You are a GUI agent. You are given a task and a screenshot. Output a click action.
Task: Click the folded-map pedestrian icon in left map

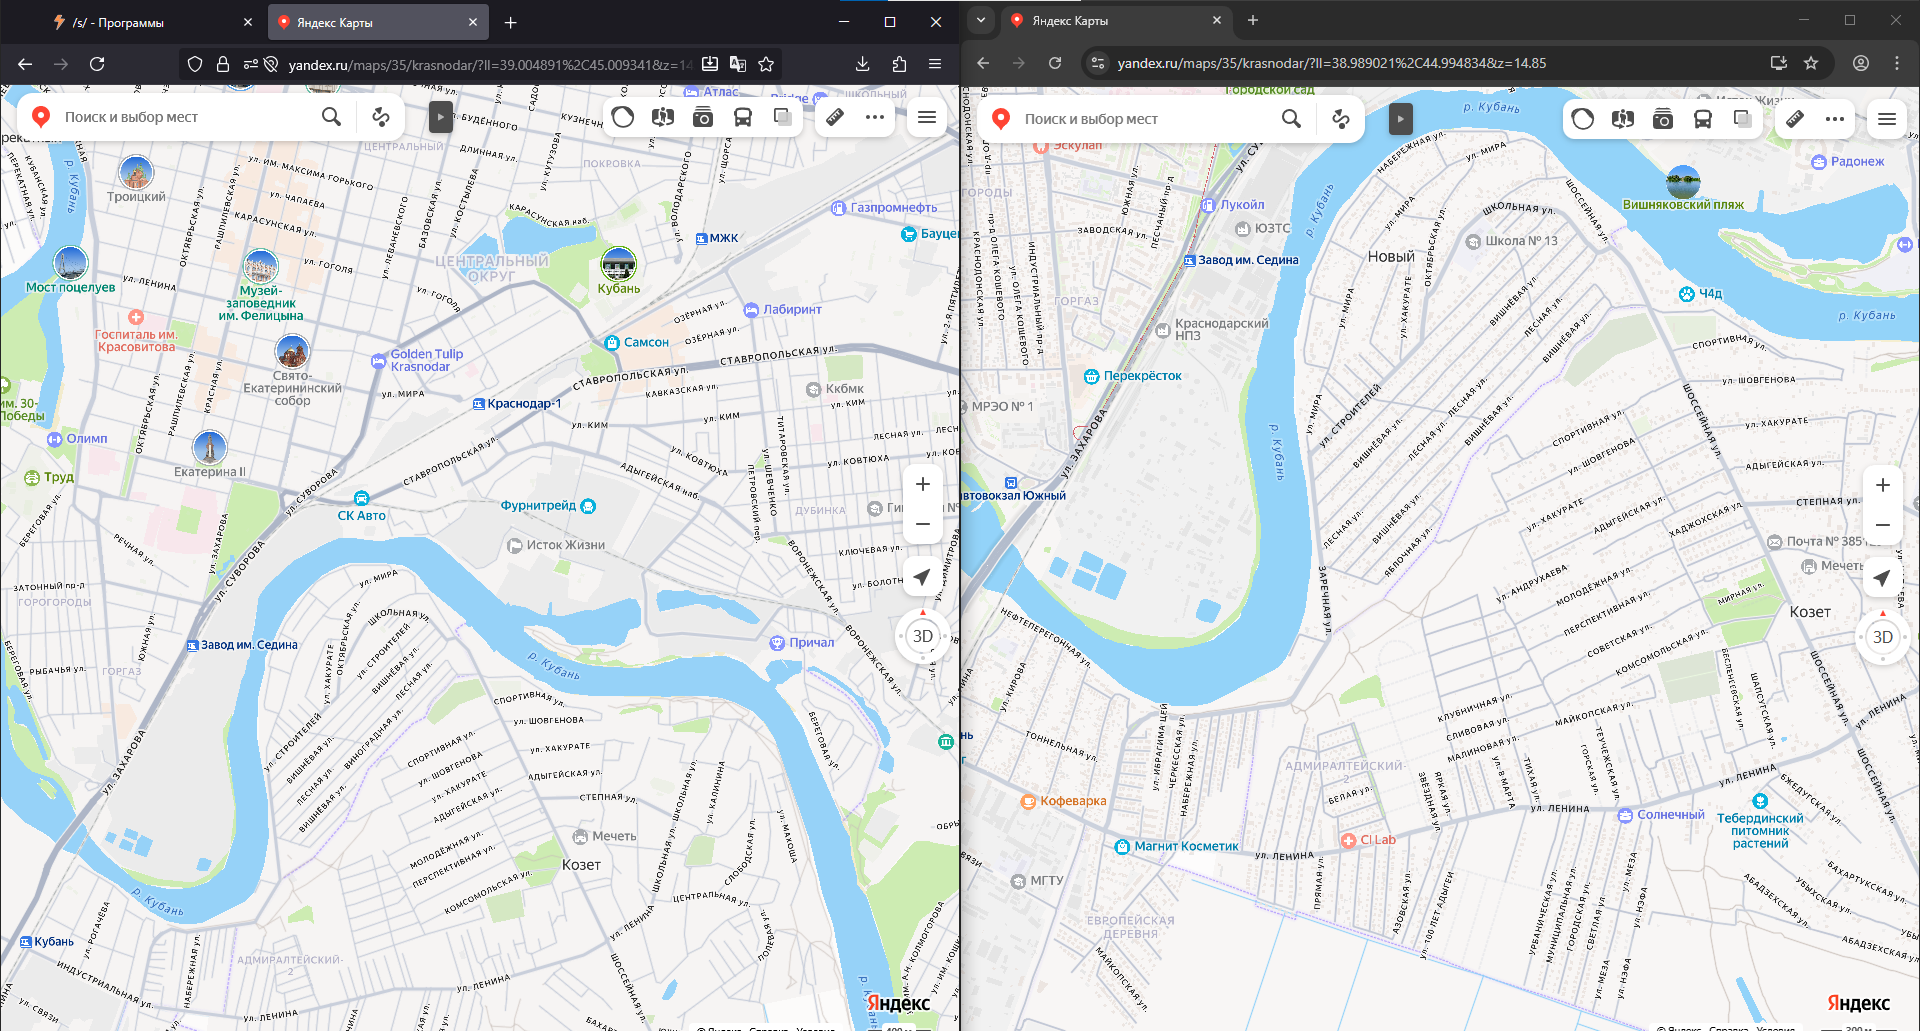click(x=663, y=117)
